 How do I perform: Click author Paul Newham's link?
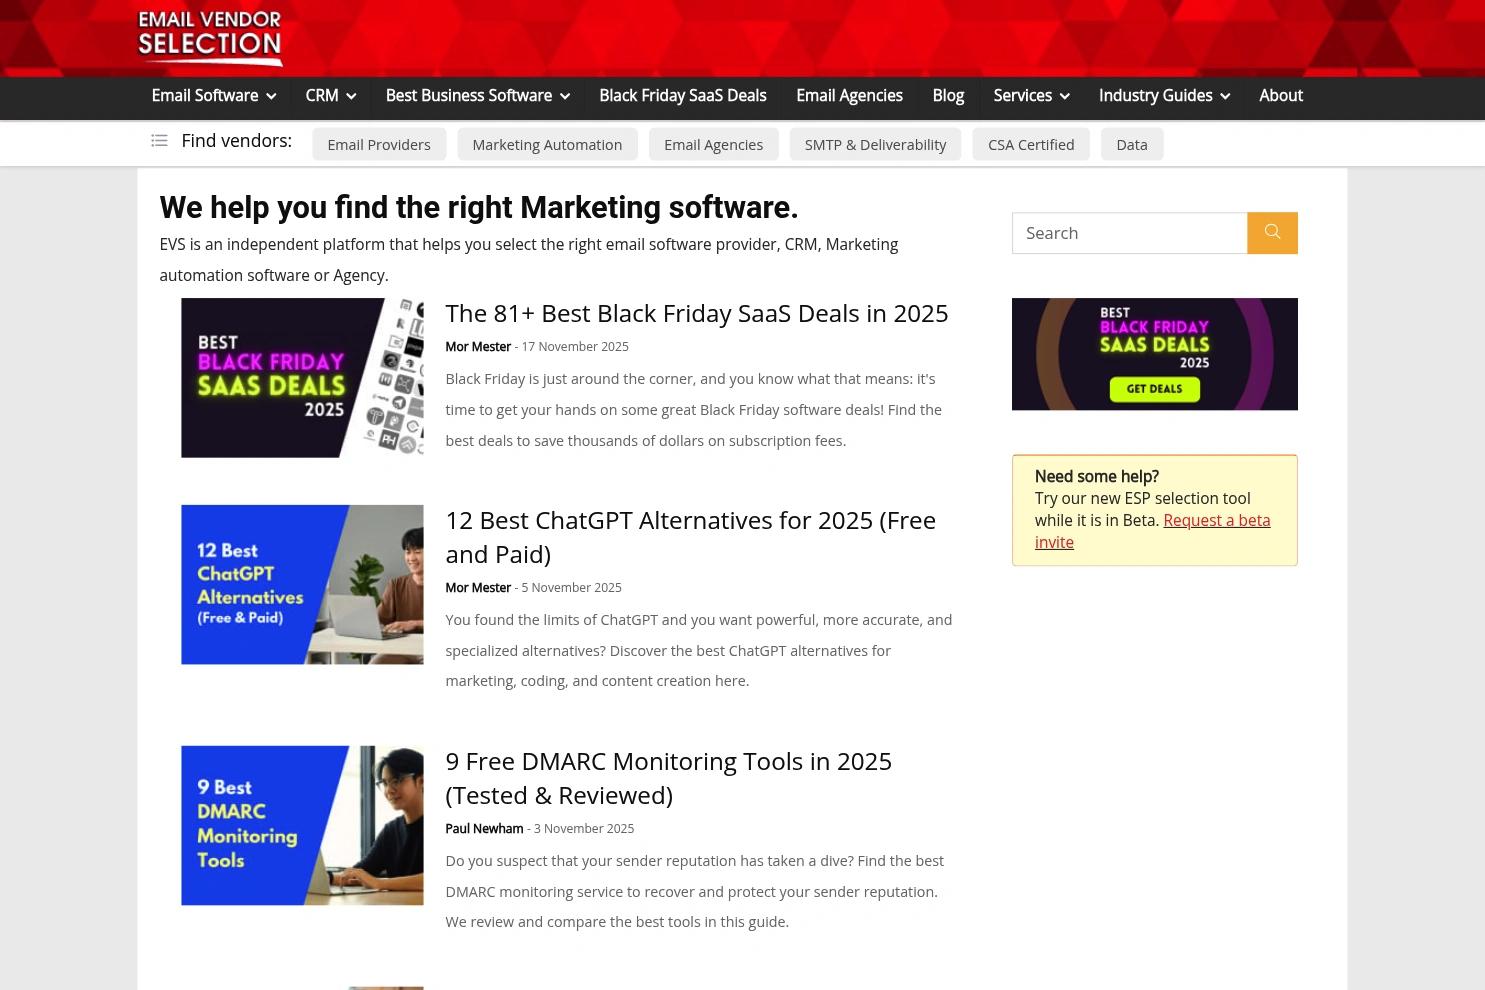pos(484,828)
